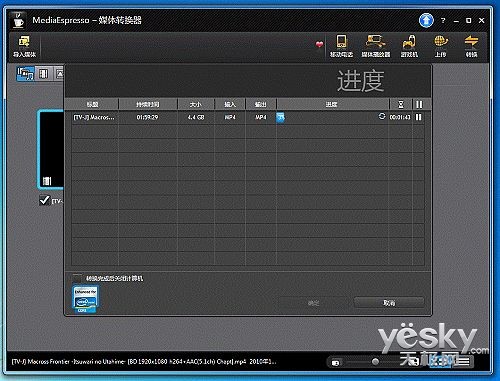Click the Convert (转换) arrows icon

(471, 46)
